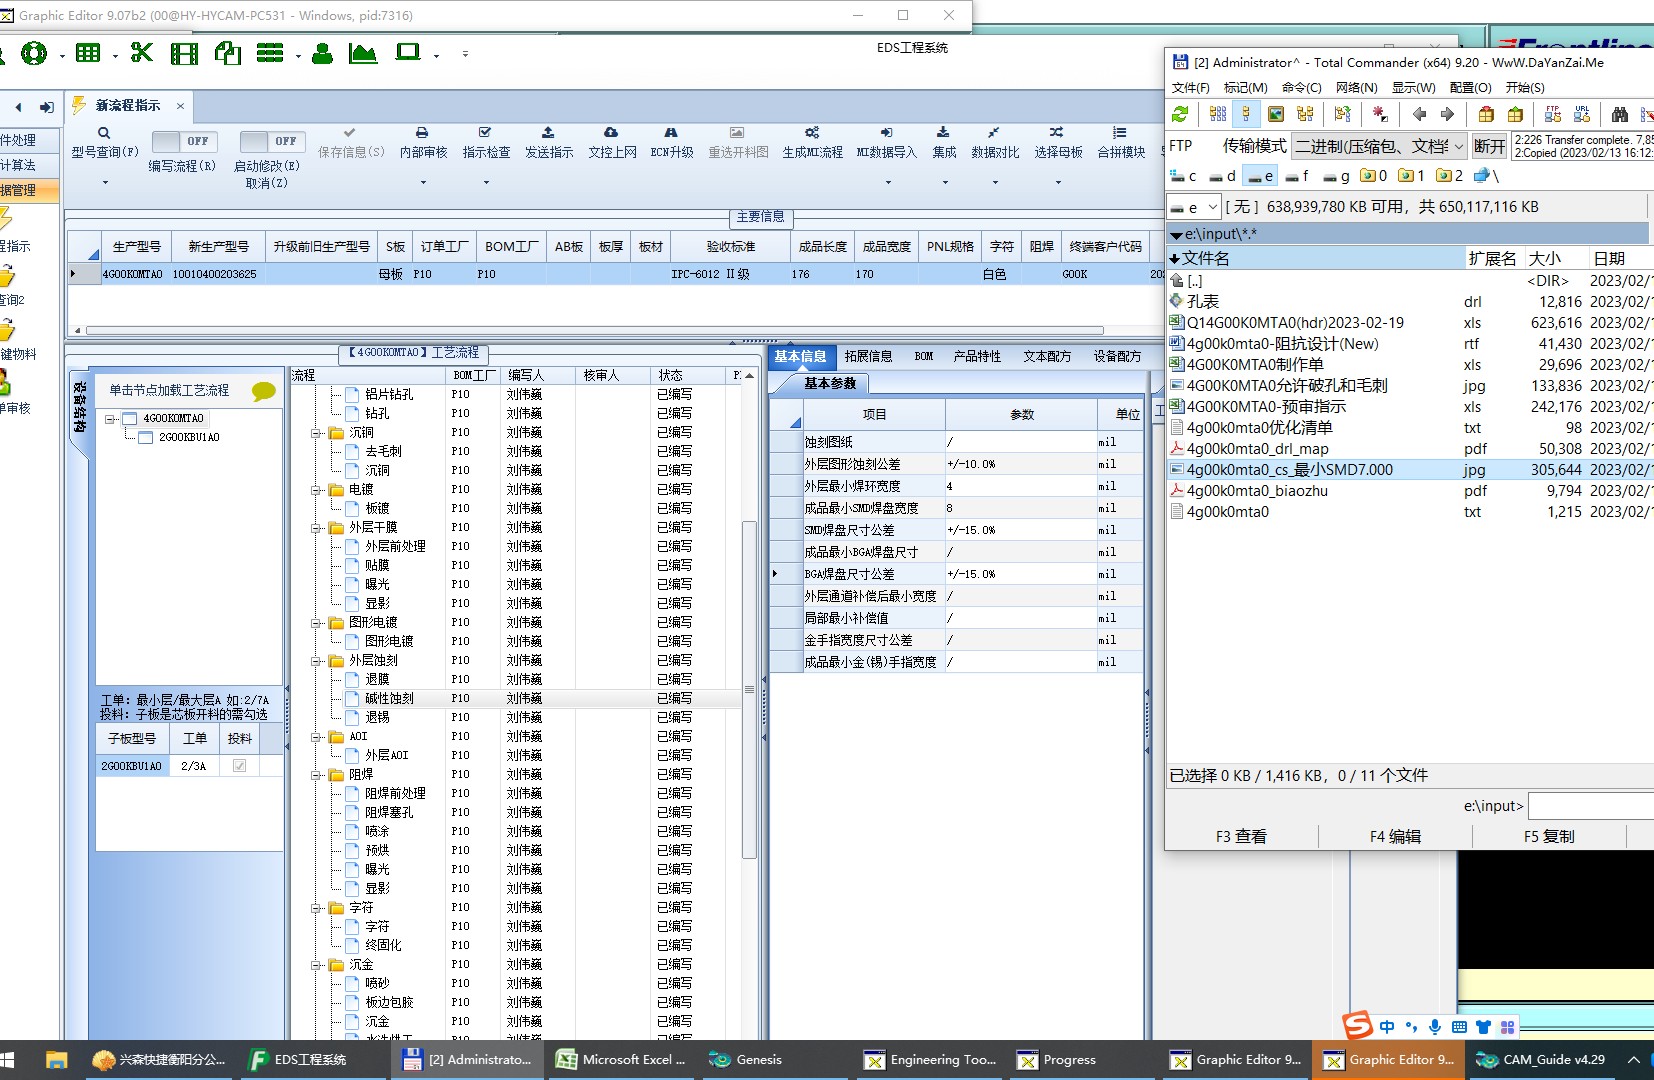The image size is (1654, 1080).
Task: Collapse the 阻焊 process group
Action: [316, 774]
